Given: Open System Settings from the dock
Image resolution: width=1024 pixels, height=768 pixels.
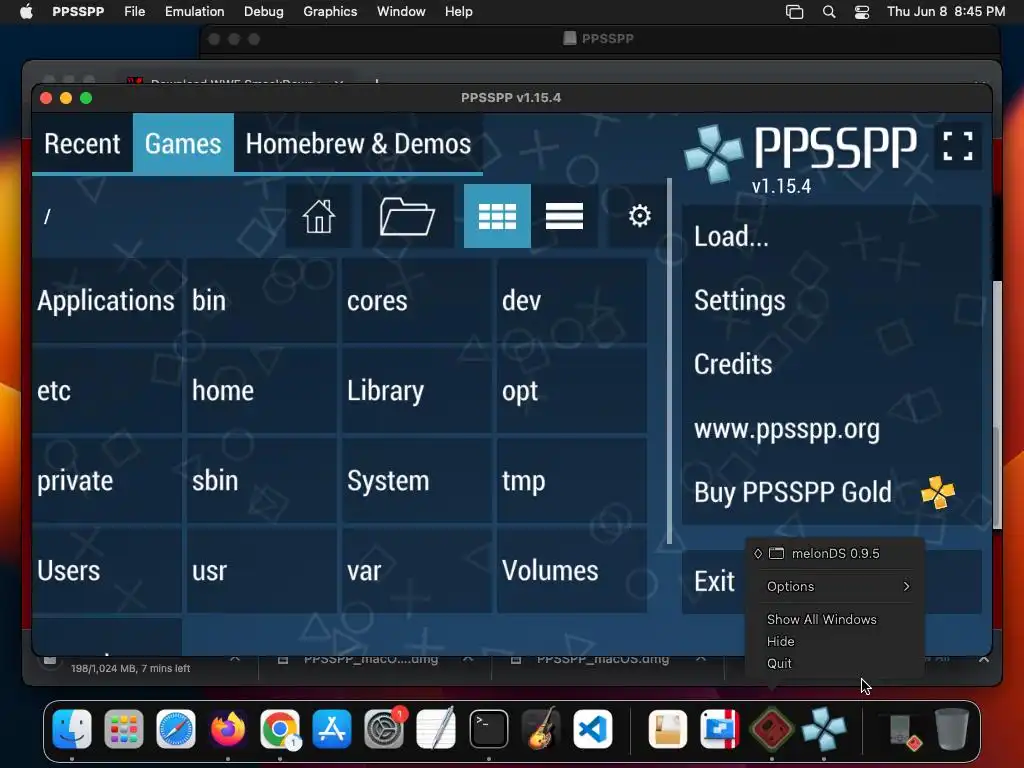Looking at the screenshot, I should (384, 728).
